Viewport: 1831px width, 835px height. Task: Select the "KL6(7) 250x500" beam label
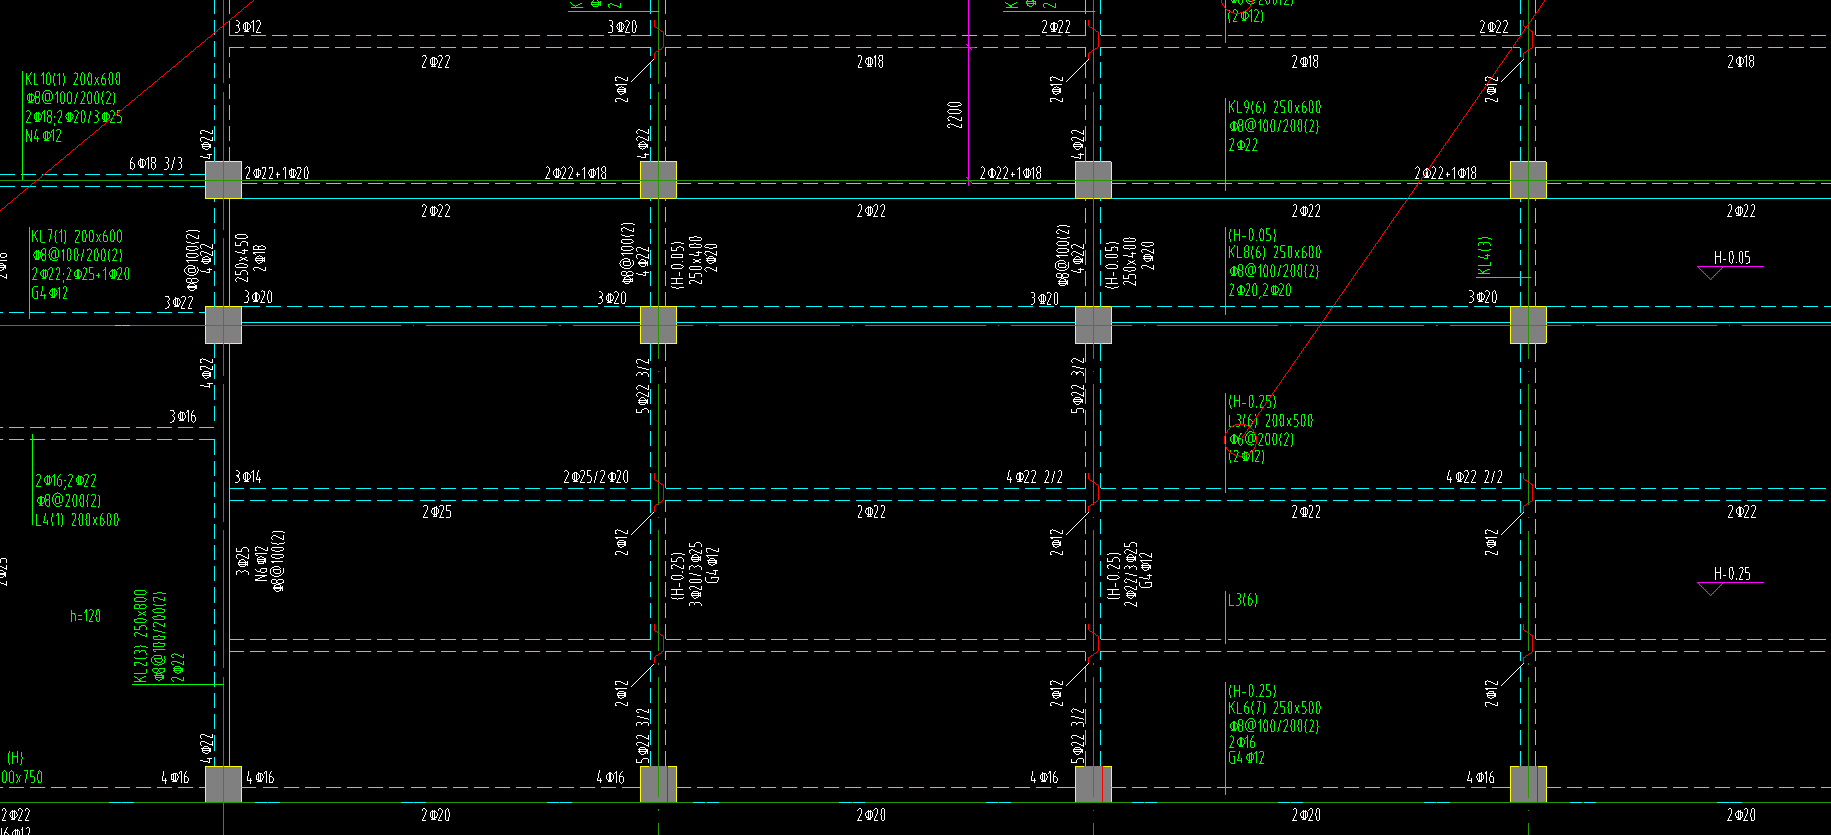coord(1275,708)
